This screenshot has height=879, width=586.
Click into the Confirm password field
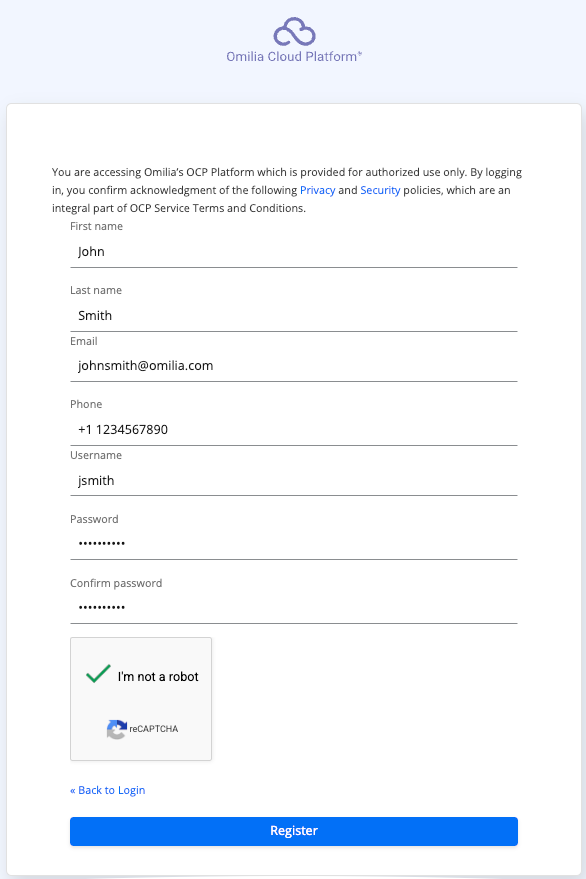click(294, 608)
